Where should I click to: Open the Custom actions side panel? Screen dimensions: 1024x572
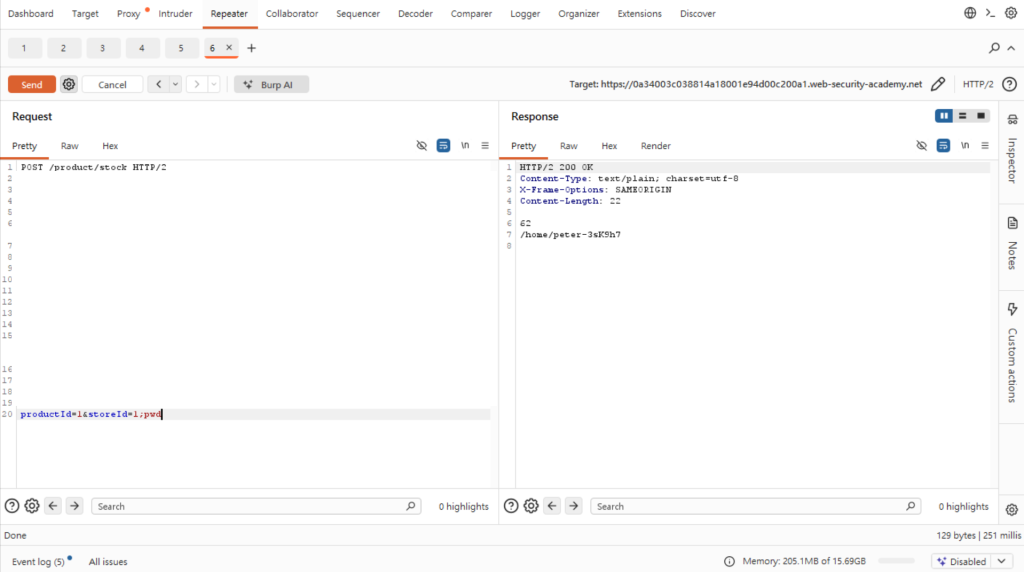point(1012,353)
